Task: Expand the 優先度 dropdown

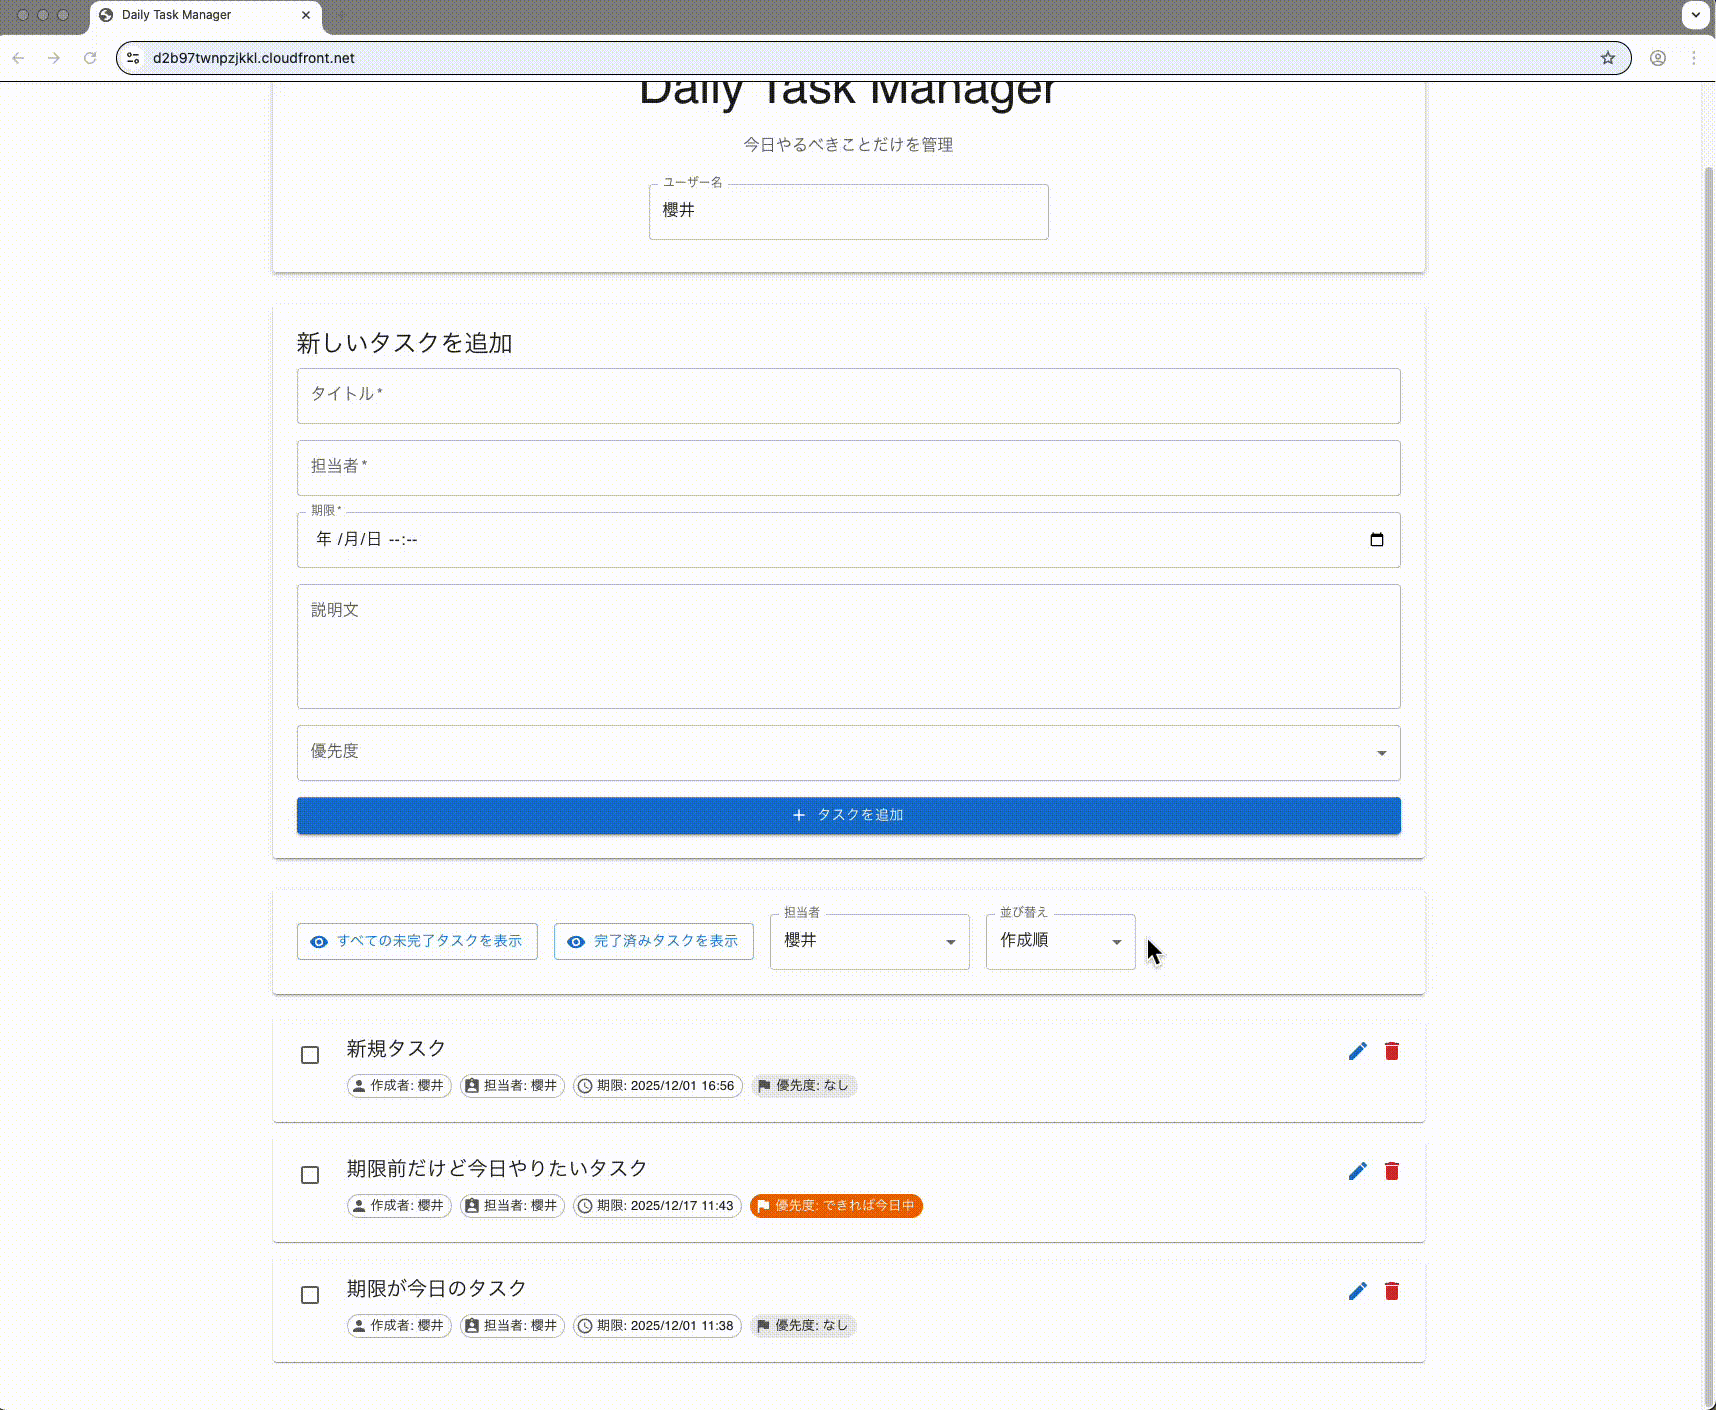Action: tap(848, 753)
